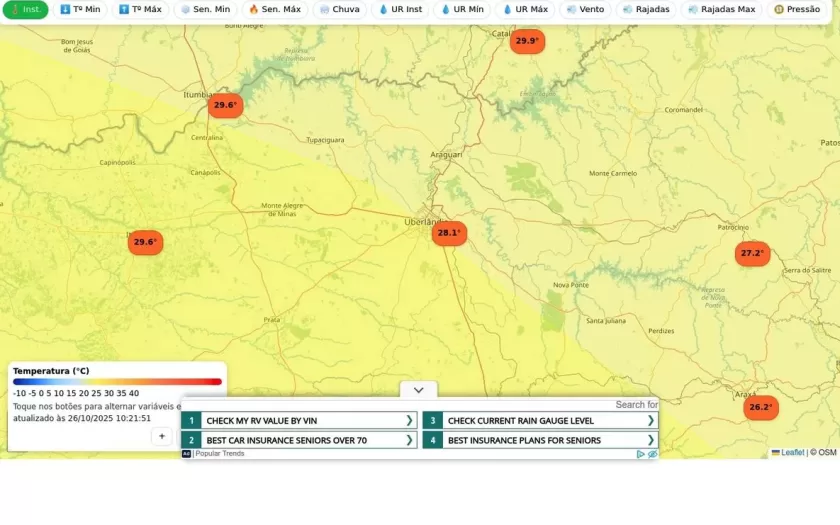The width and height of the screenshot is (840, 525).
Task: Click the 29.6° marker near Ituiutaba
Action: pyautogui.click(x=145, y=242)
